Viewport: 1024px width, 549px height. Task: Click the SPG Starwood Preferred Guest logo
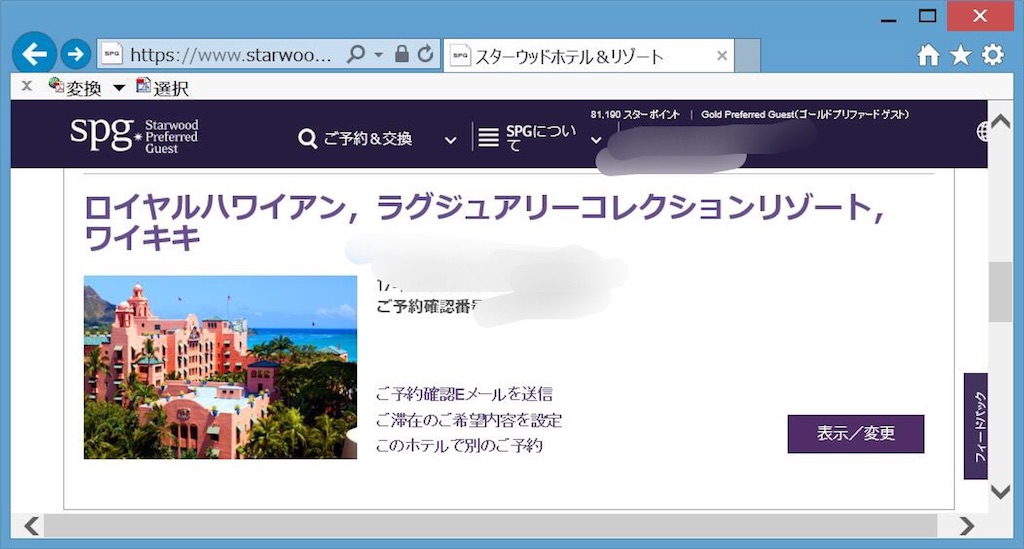point(134,134)
